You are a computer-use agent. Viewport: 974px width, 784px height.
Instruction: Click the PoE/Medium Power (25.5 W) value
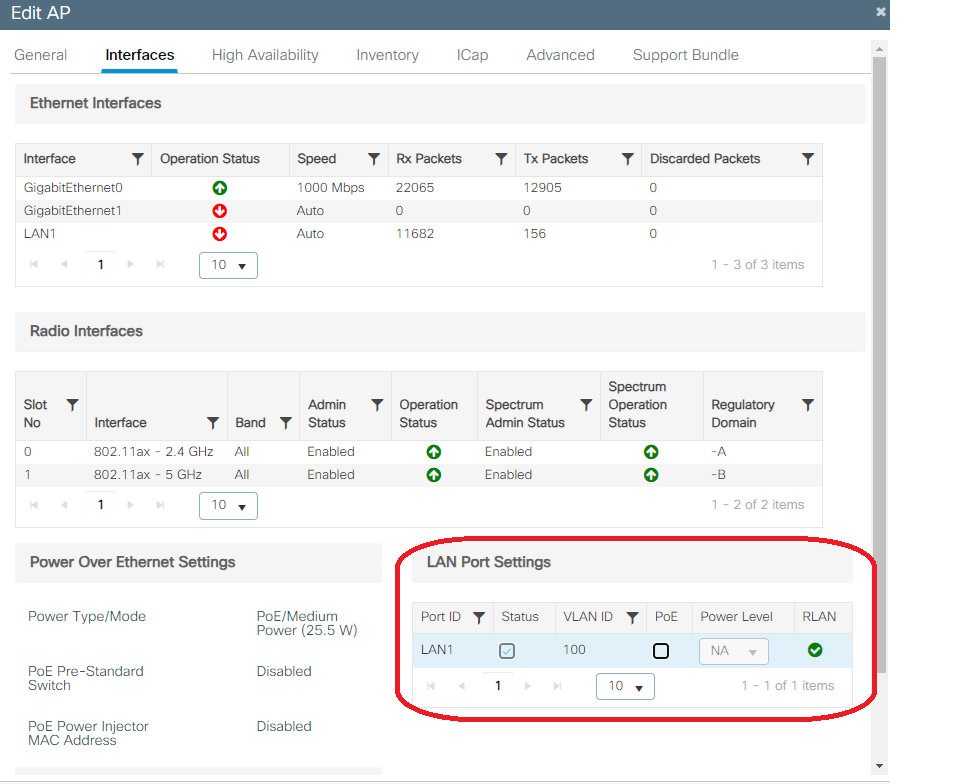tap(307, 624)
